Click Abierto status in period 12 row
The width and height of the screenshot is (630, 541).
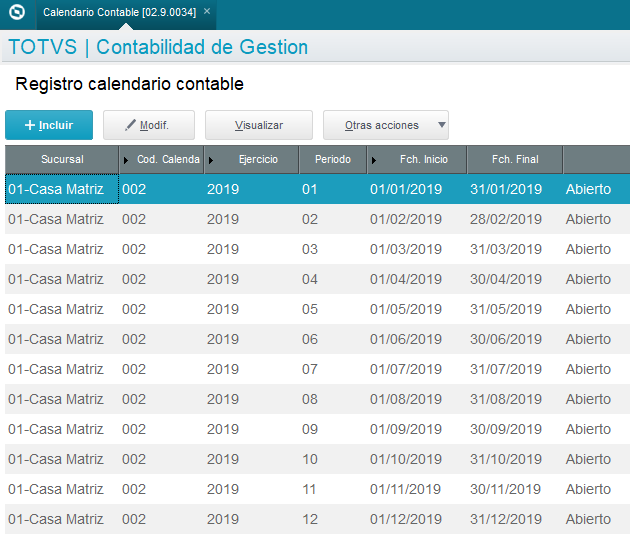point(588,519)
